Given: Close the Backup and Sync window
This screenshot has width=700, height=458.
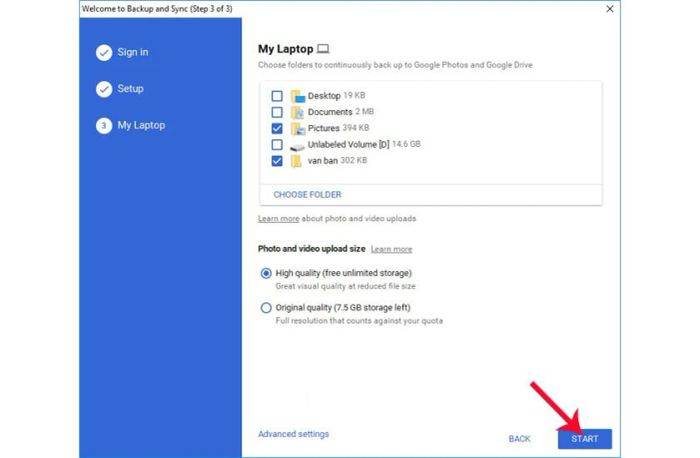Looking at the screenshot, I should [610, 9].
